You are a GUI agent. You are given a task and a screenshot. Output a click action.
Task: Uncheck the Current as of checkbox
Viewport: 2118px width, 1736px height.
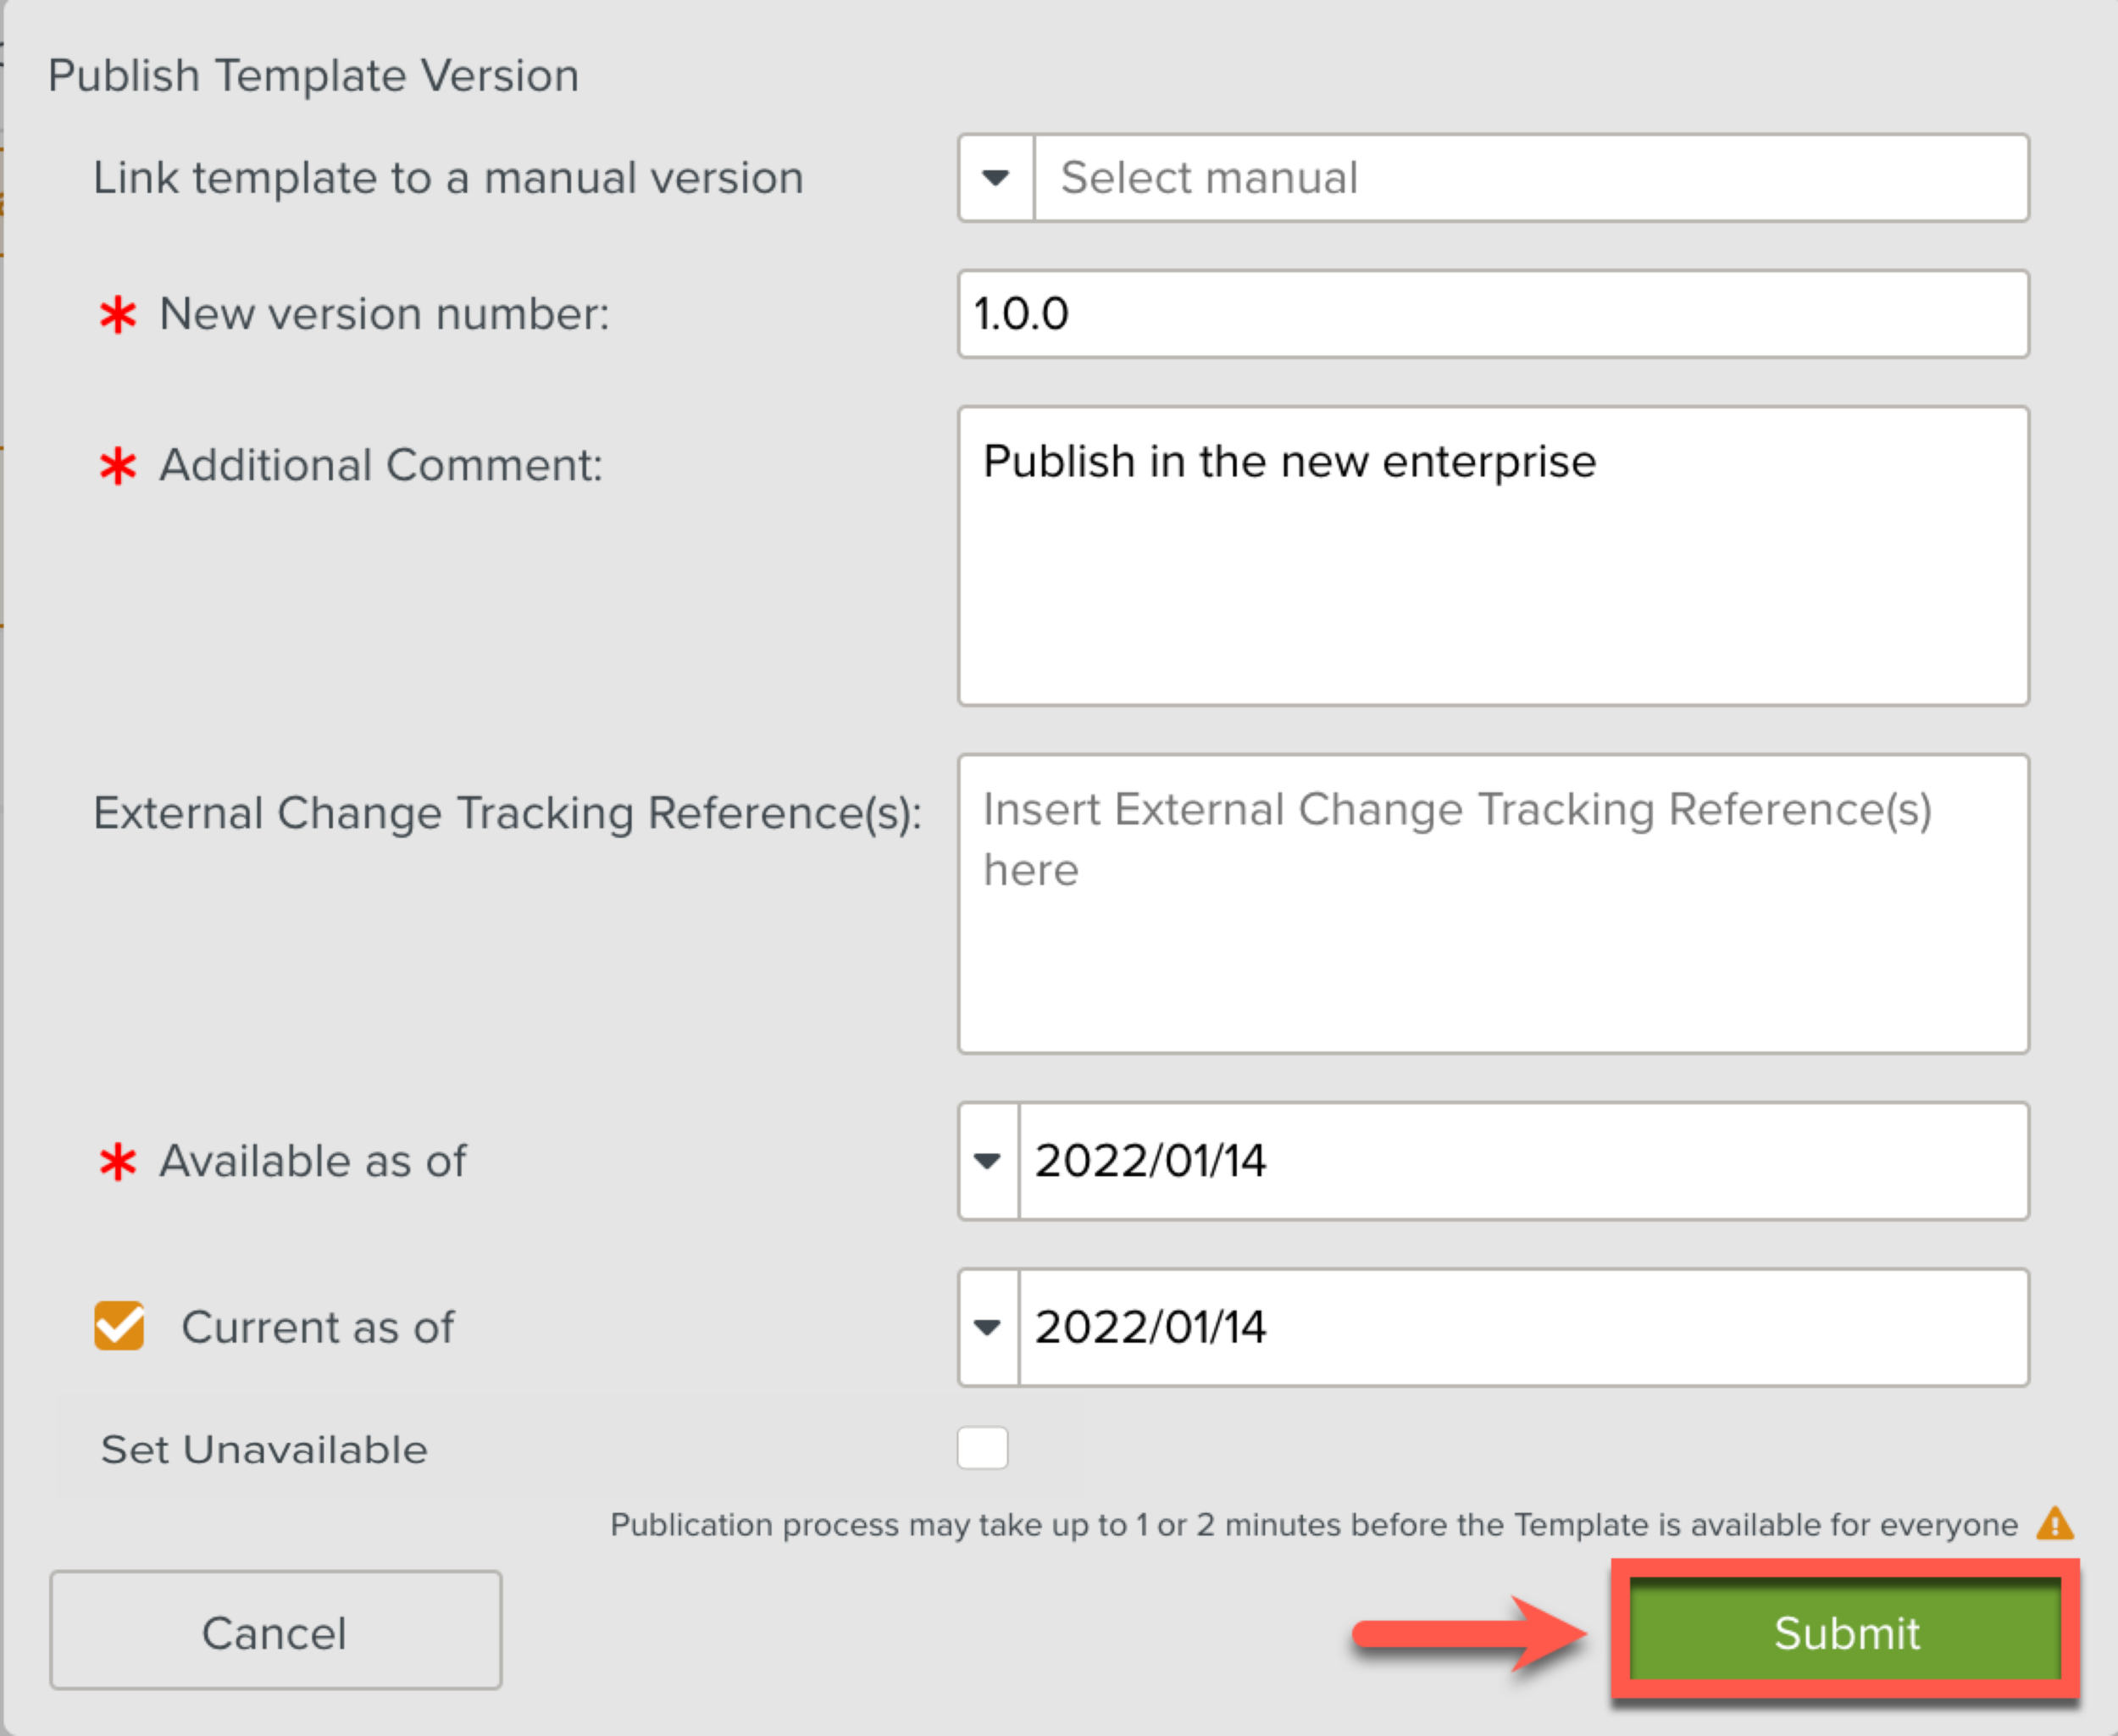click(119, 1326)
